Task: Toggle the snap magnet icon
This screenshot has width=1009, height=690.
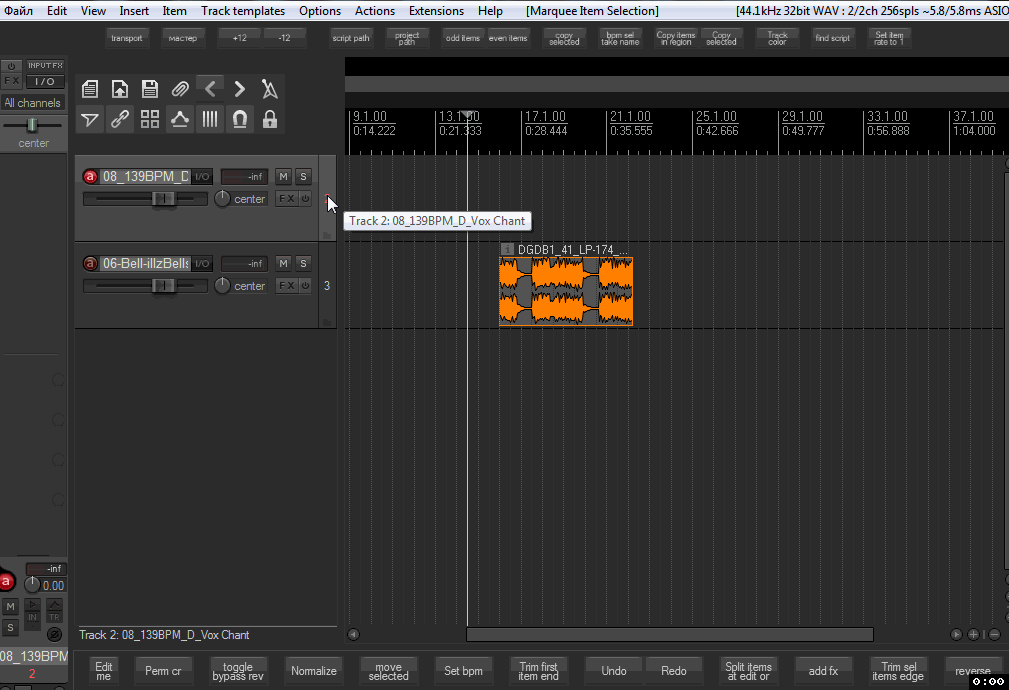Action: coord(239,119)
